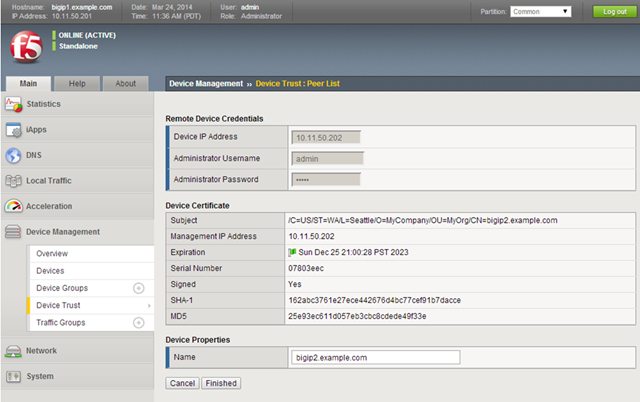
Task: Switch to the About tab
Action: coord(125,84)
